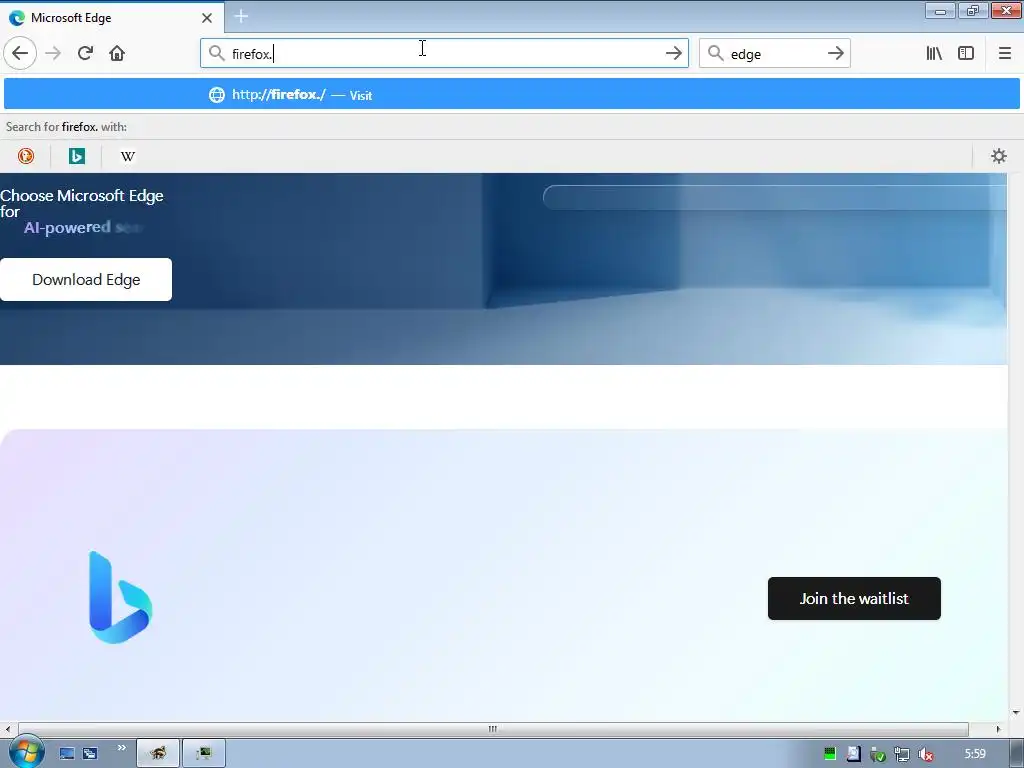Expand the quick launch chevron
Viewport: 1024px width, 768px height.
coord(121,748)
